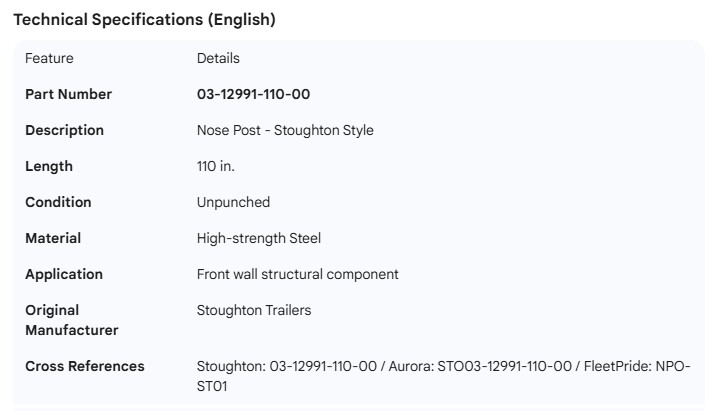Select the Feature column header

49,58
